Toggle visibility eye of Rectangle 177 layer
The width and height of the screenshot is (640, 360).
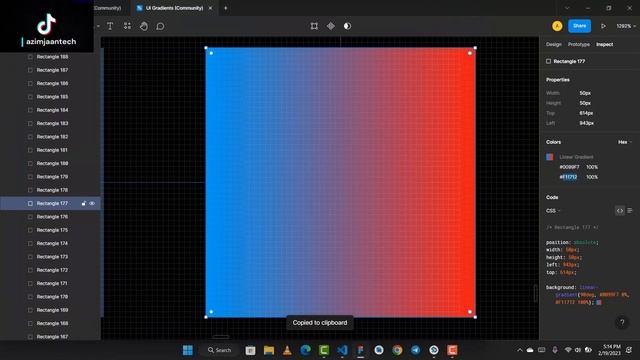click(92, 203)
